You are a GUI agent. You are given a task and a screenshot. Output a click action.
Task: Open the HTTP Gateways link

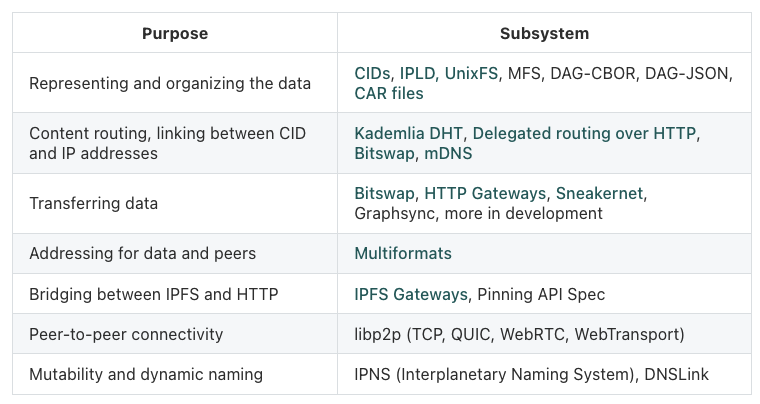coord(485,193)
